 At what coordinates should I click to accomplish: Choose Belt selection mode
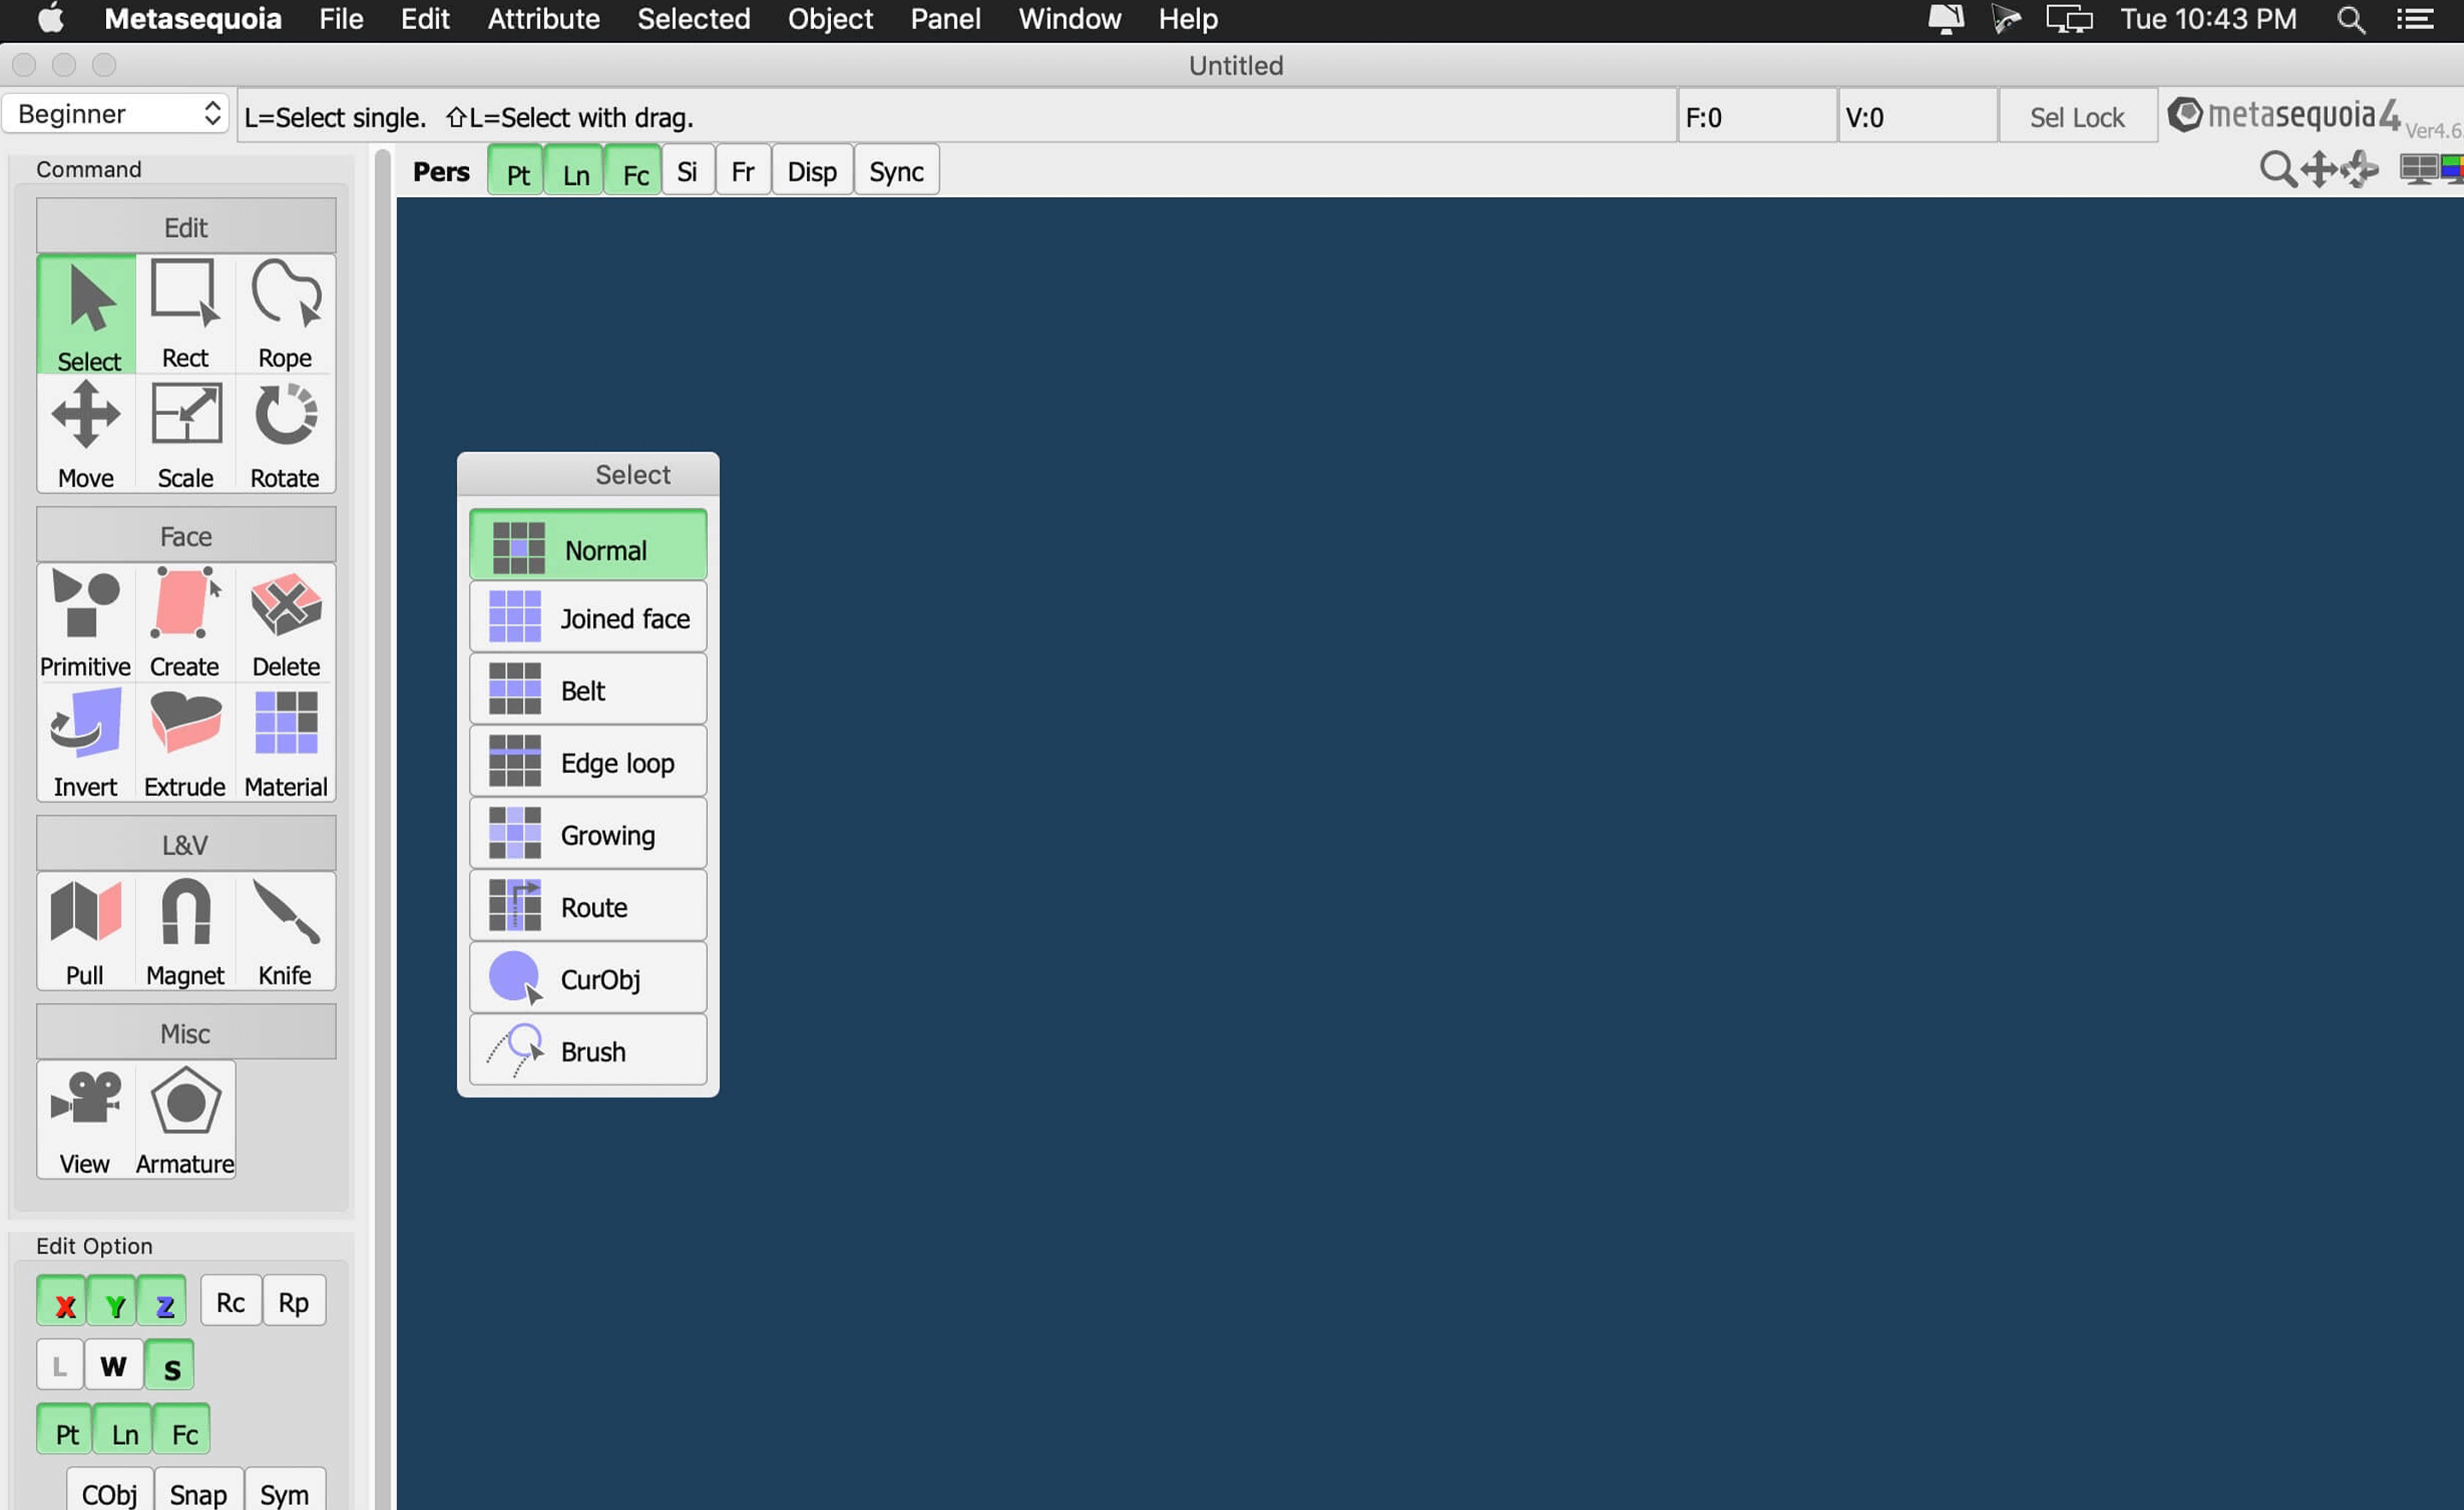pos(588,690)
